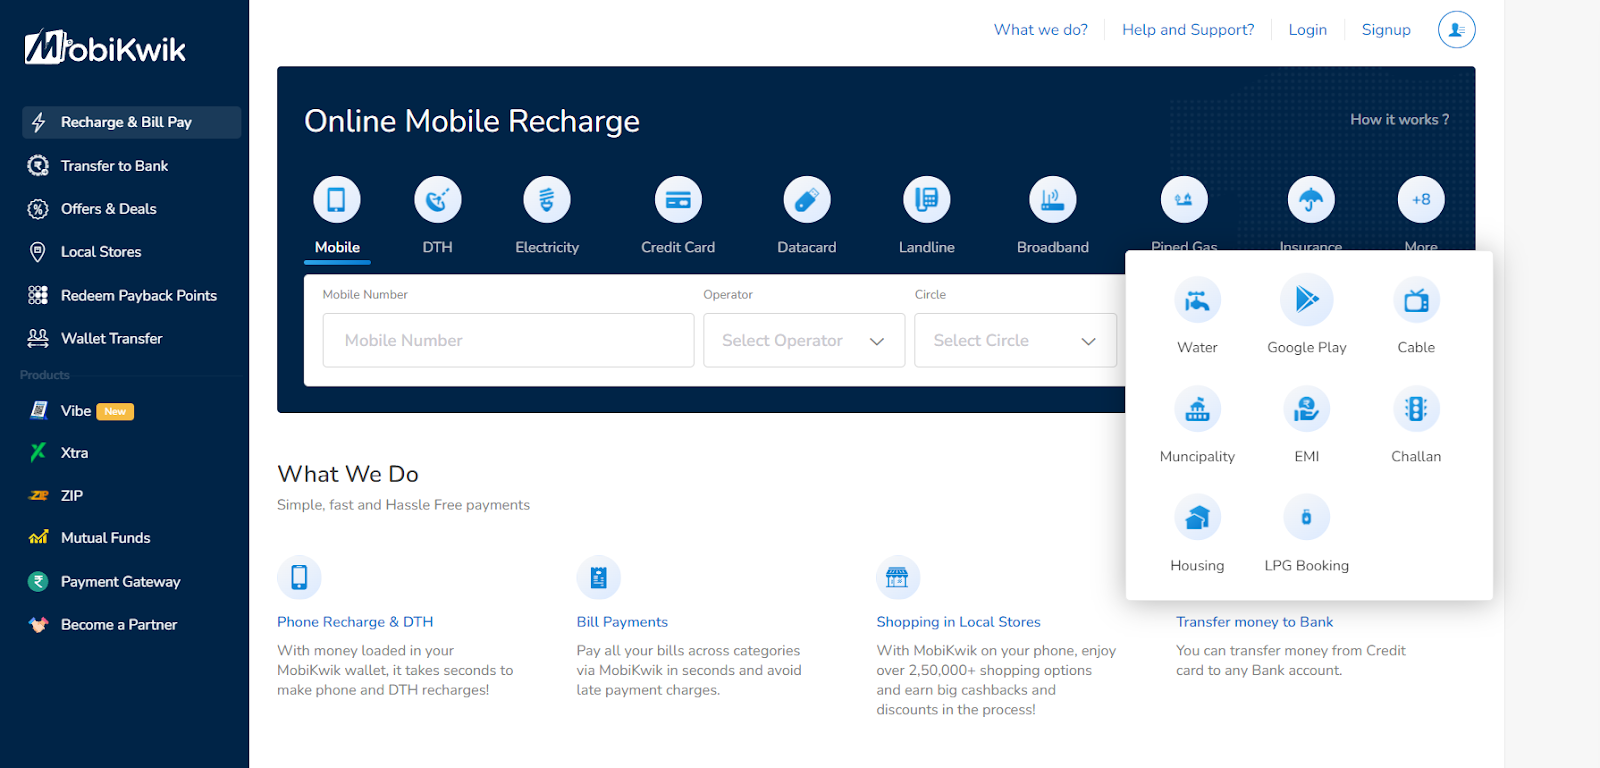Choose the Challan icon
1600x768 pixels.
[x=1416, y=409]
